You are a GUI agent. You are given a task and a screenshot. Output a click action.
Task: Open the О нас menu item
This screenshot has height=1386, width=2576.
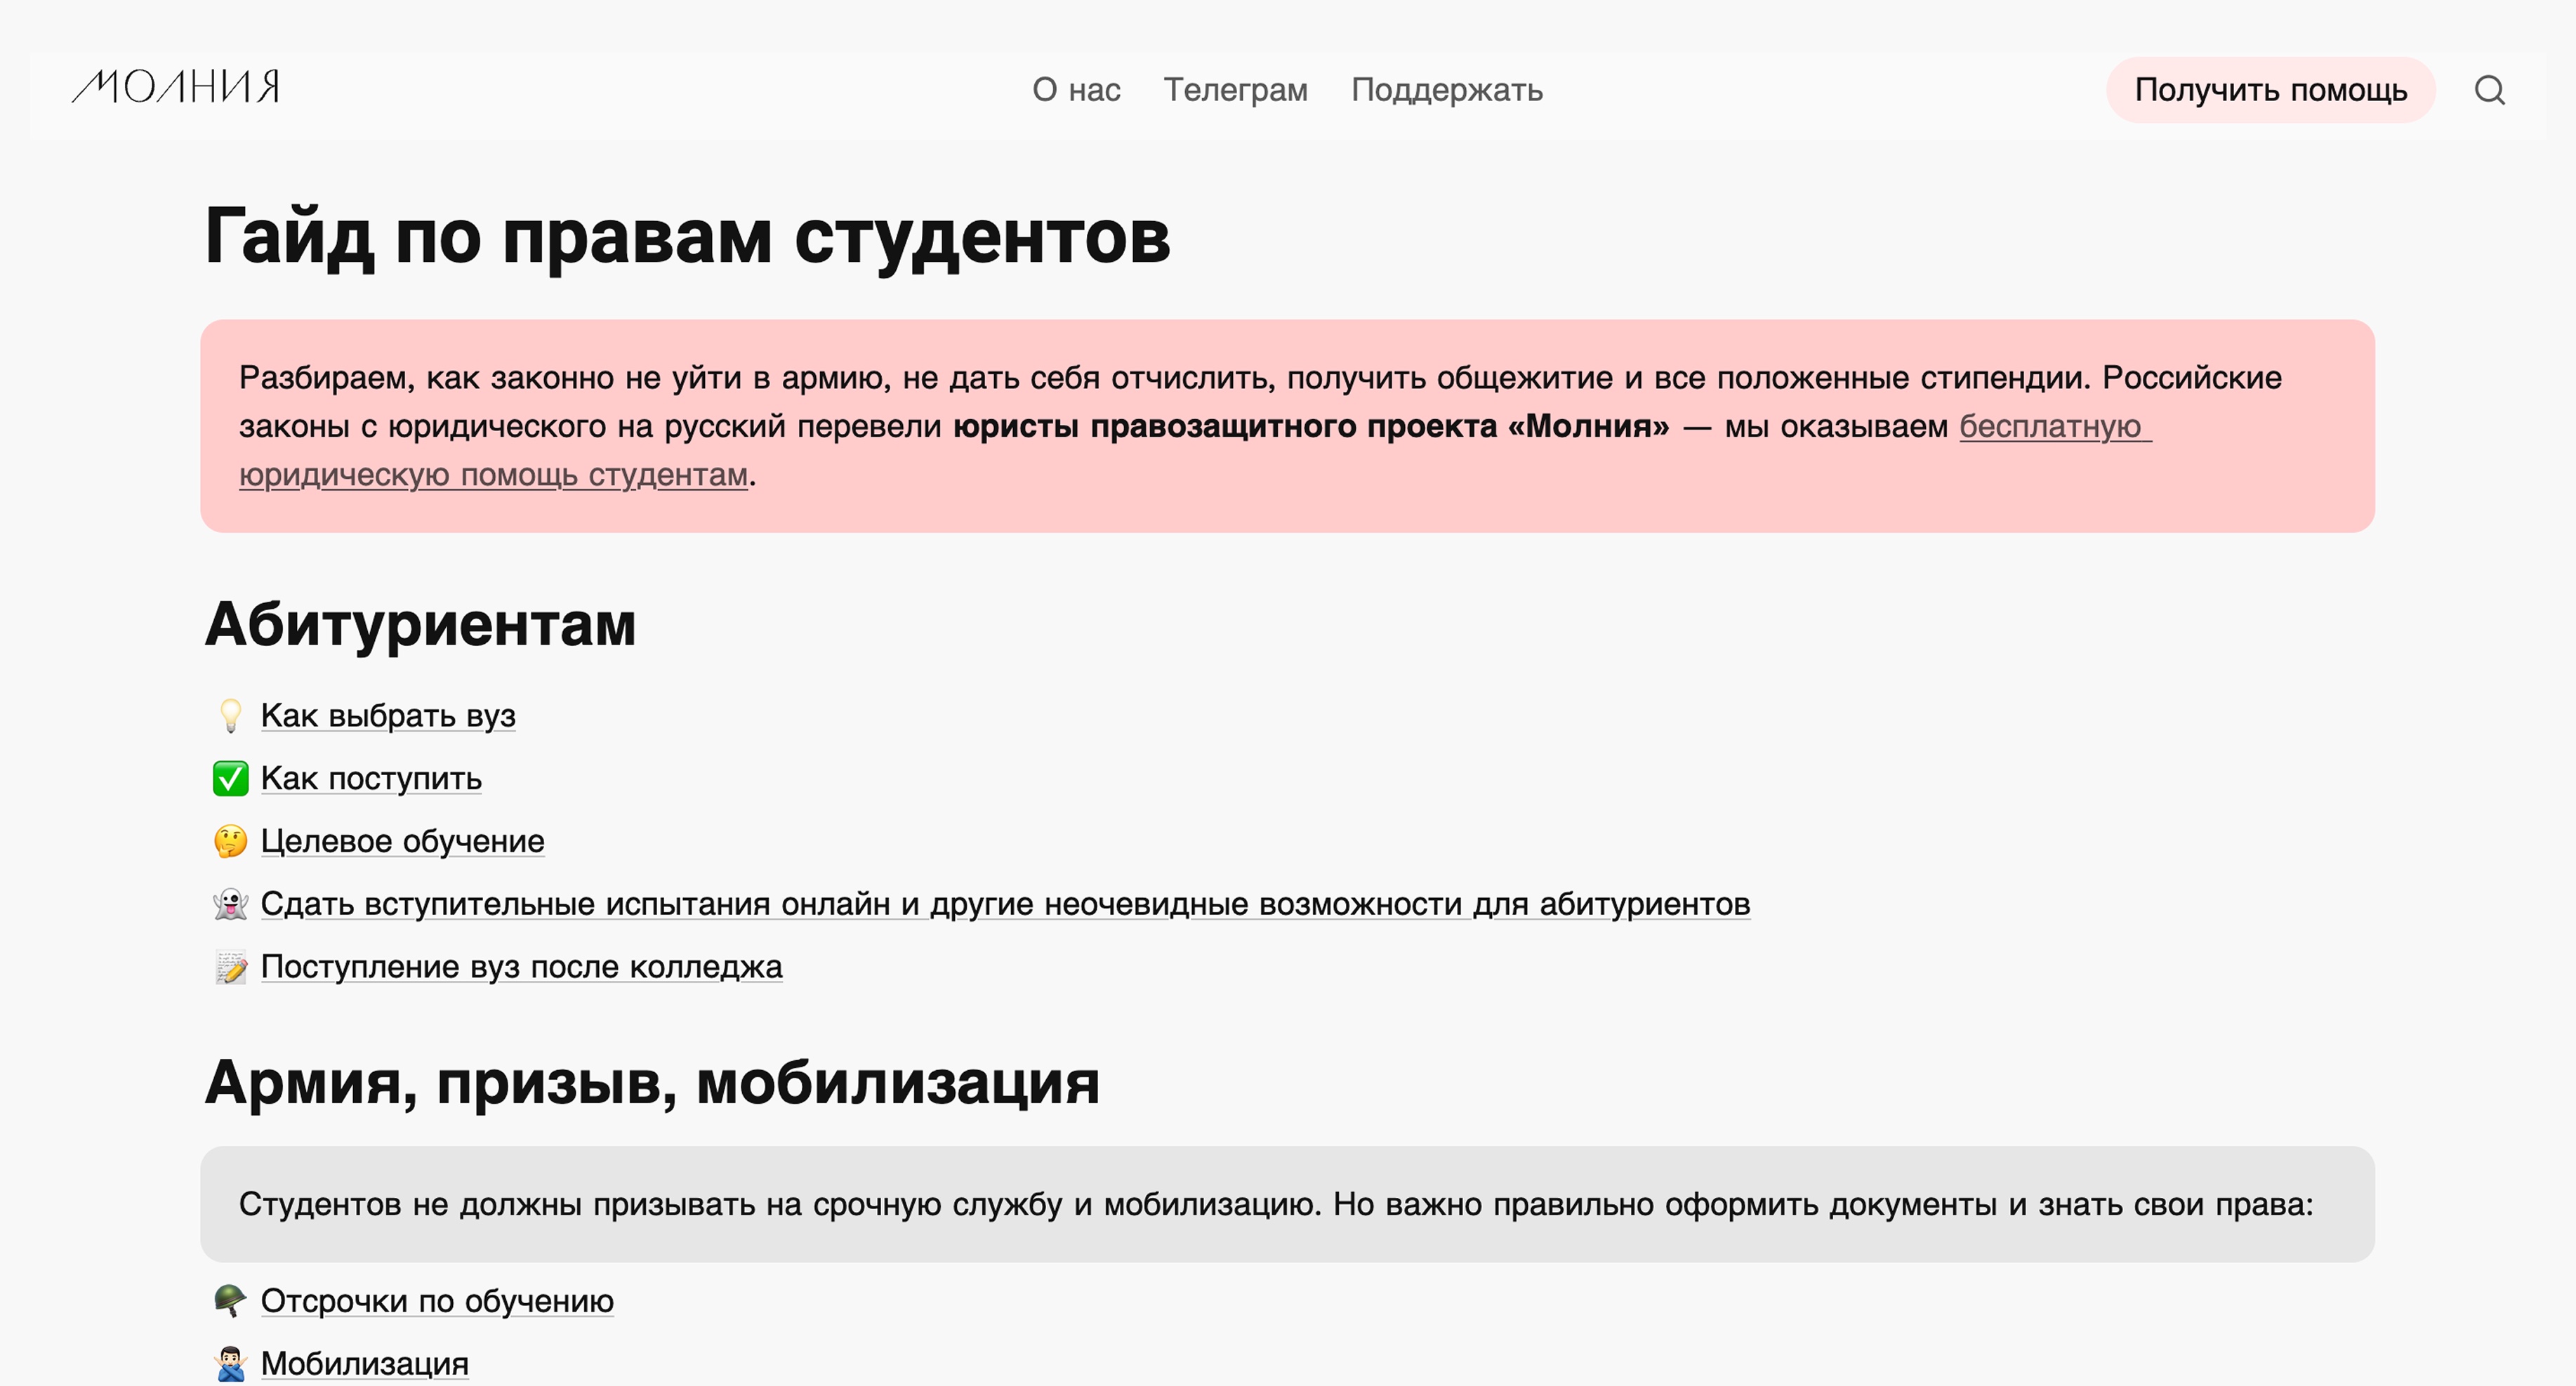click(x=1076, y=90)
